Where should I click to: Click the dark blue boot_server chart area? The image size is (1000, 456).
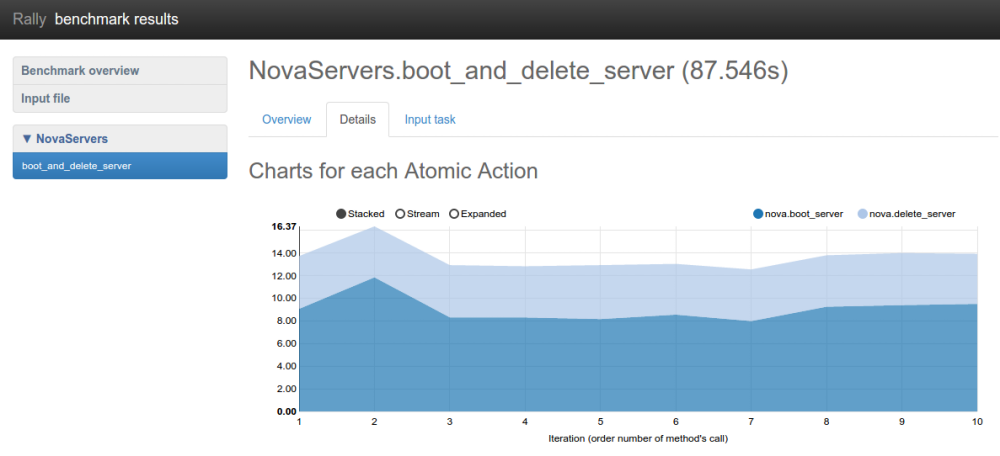point(600,370)
